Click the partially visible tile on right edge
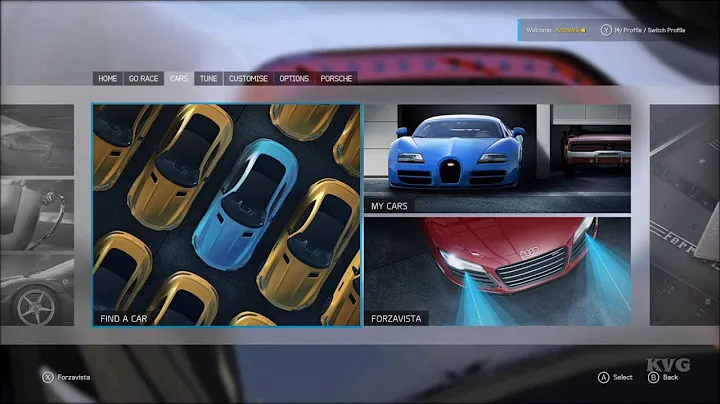The width and height of the screenshot is (720, 404). tap(684, 215)
